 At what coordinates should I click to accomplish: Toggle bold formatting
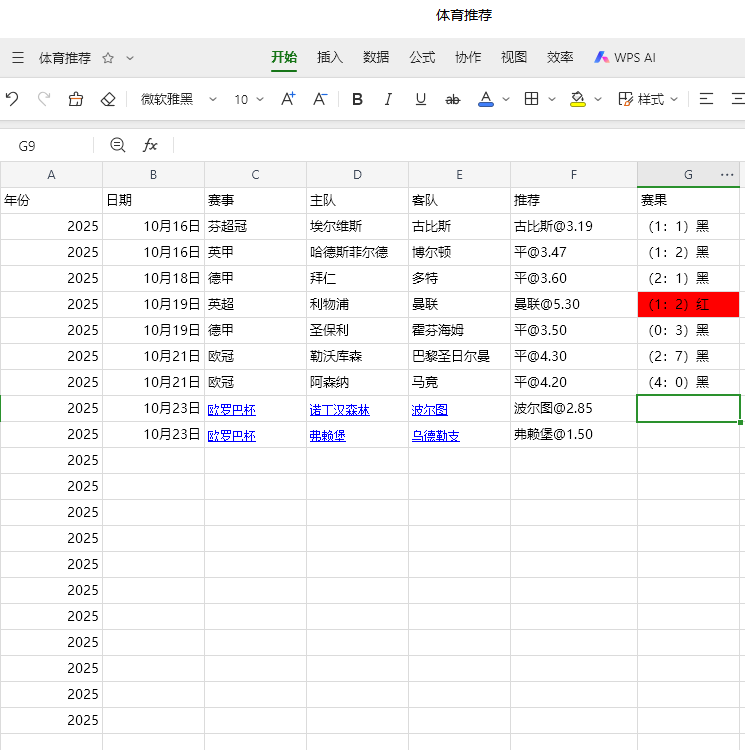pyautogui.click(x=358, y=99)
